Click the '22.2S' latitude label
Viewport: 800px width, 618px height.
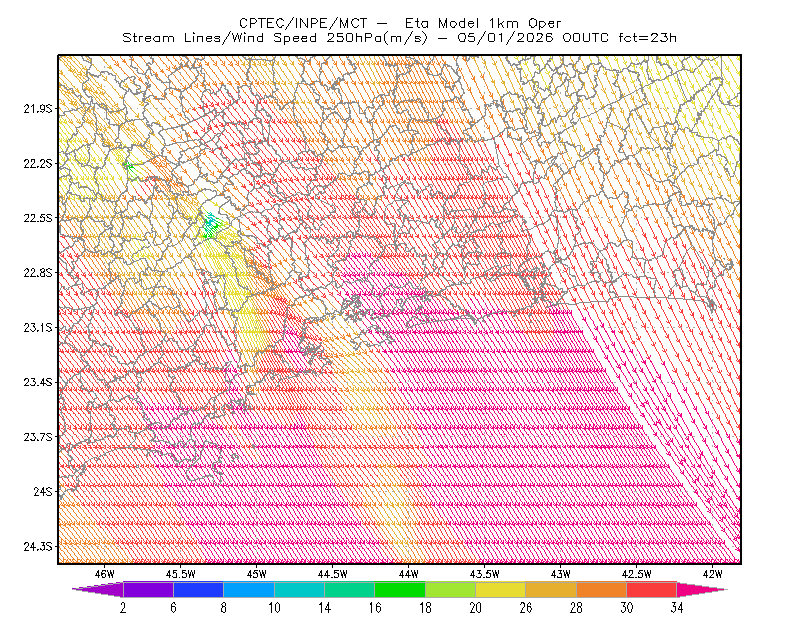(x=37, y=163)
